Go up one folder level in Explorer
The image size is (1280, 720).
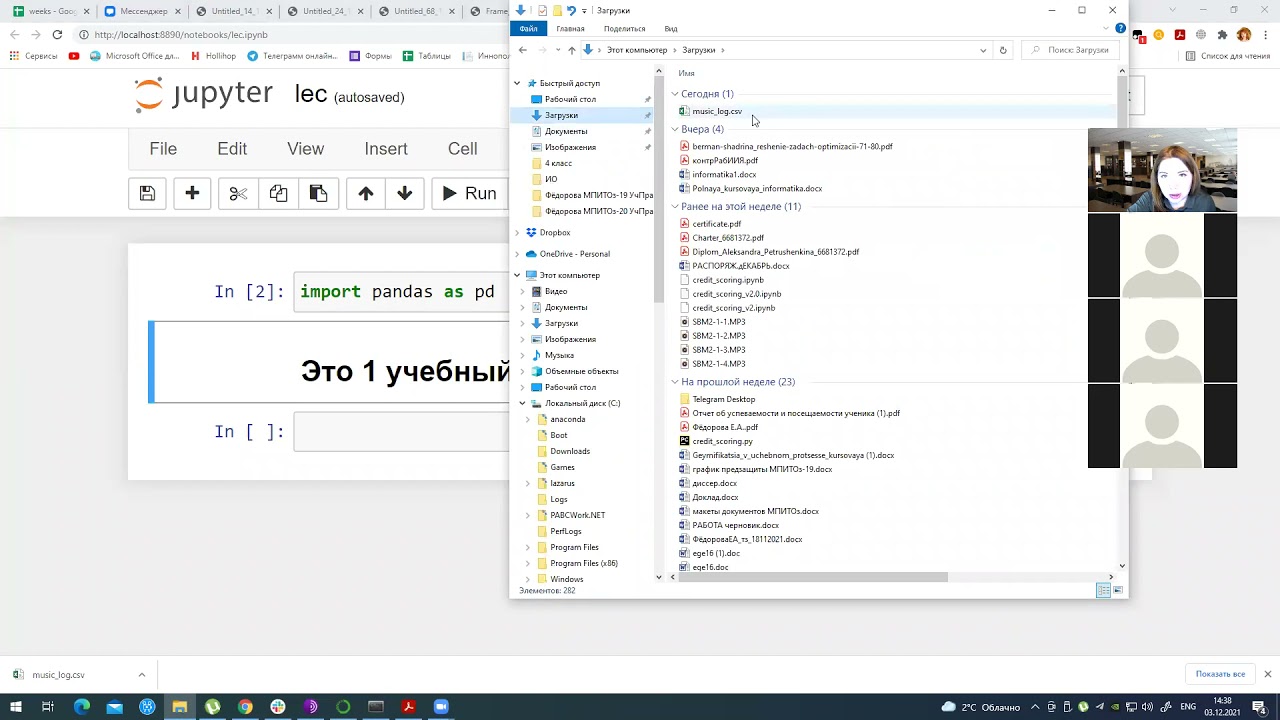(571, 50)
